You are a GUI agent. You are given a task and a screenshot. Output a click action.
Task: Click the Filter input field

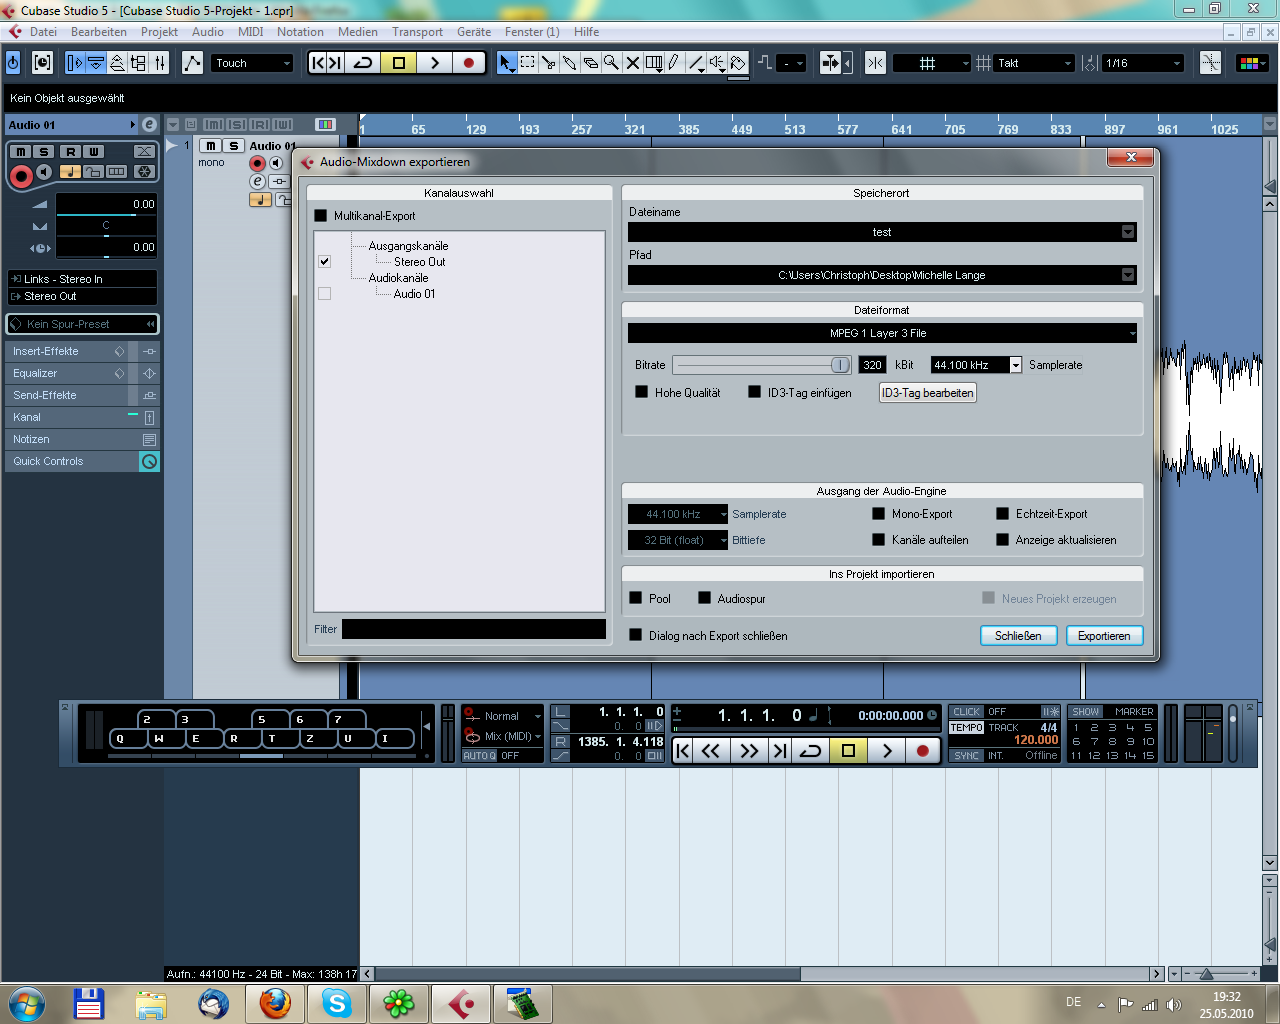pyautogui.click(x=473, y=629)
